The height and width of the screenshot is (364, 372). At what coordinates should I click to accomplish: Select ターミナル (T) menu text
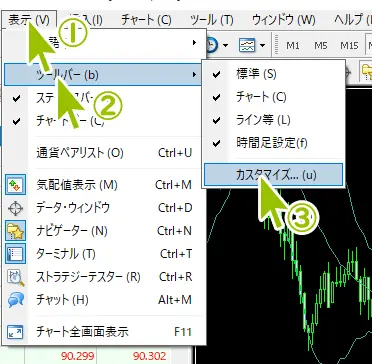pyautogui.click(x=66, y=254)
